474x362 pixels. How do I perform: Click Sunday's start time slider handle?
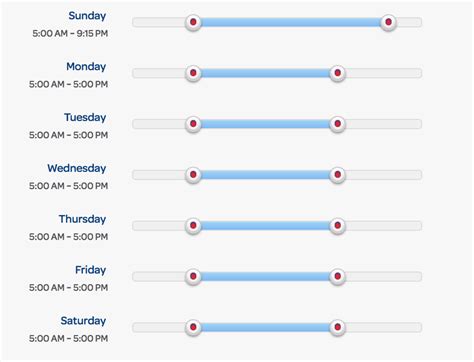pos(193,22)
